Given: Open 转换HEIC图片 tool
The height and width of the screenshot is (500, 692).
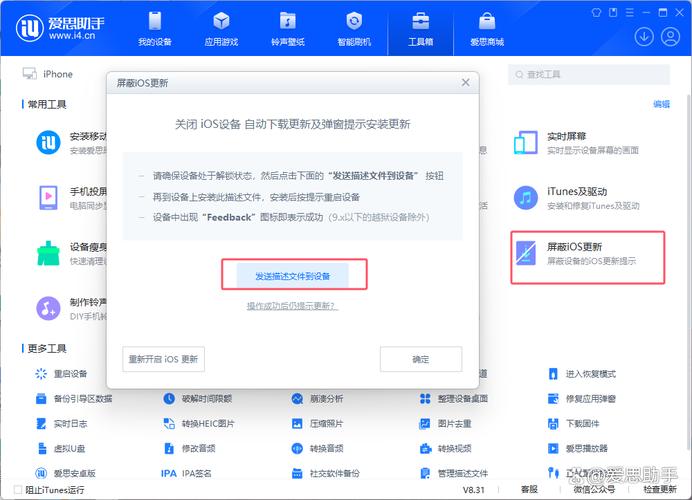Looking at the screenshot, I should (199, 424).
